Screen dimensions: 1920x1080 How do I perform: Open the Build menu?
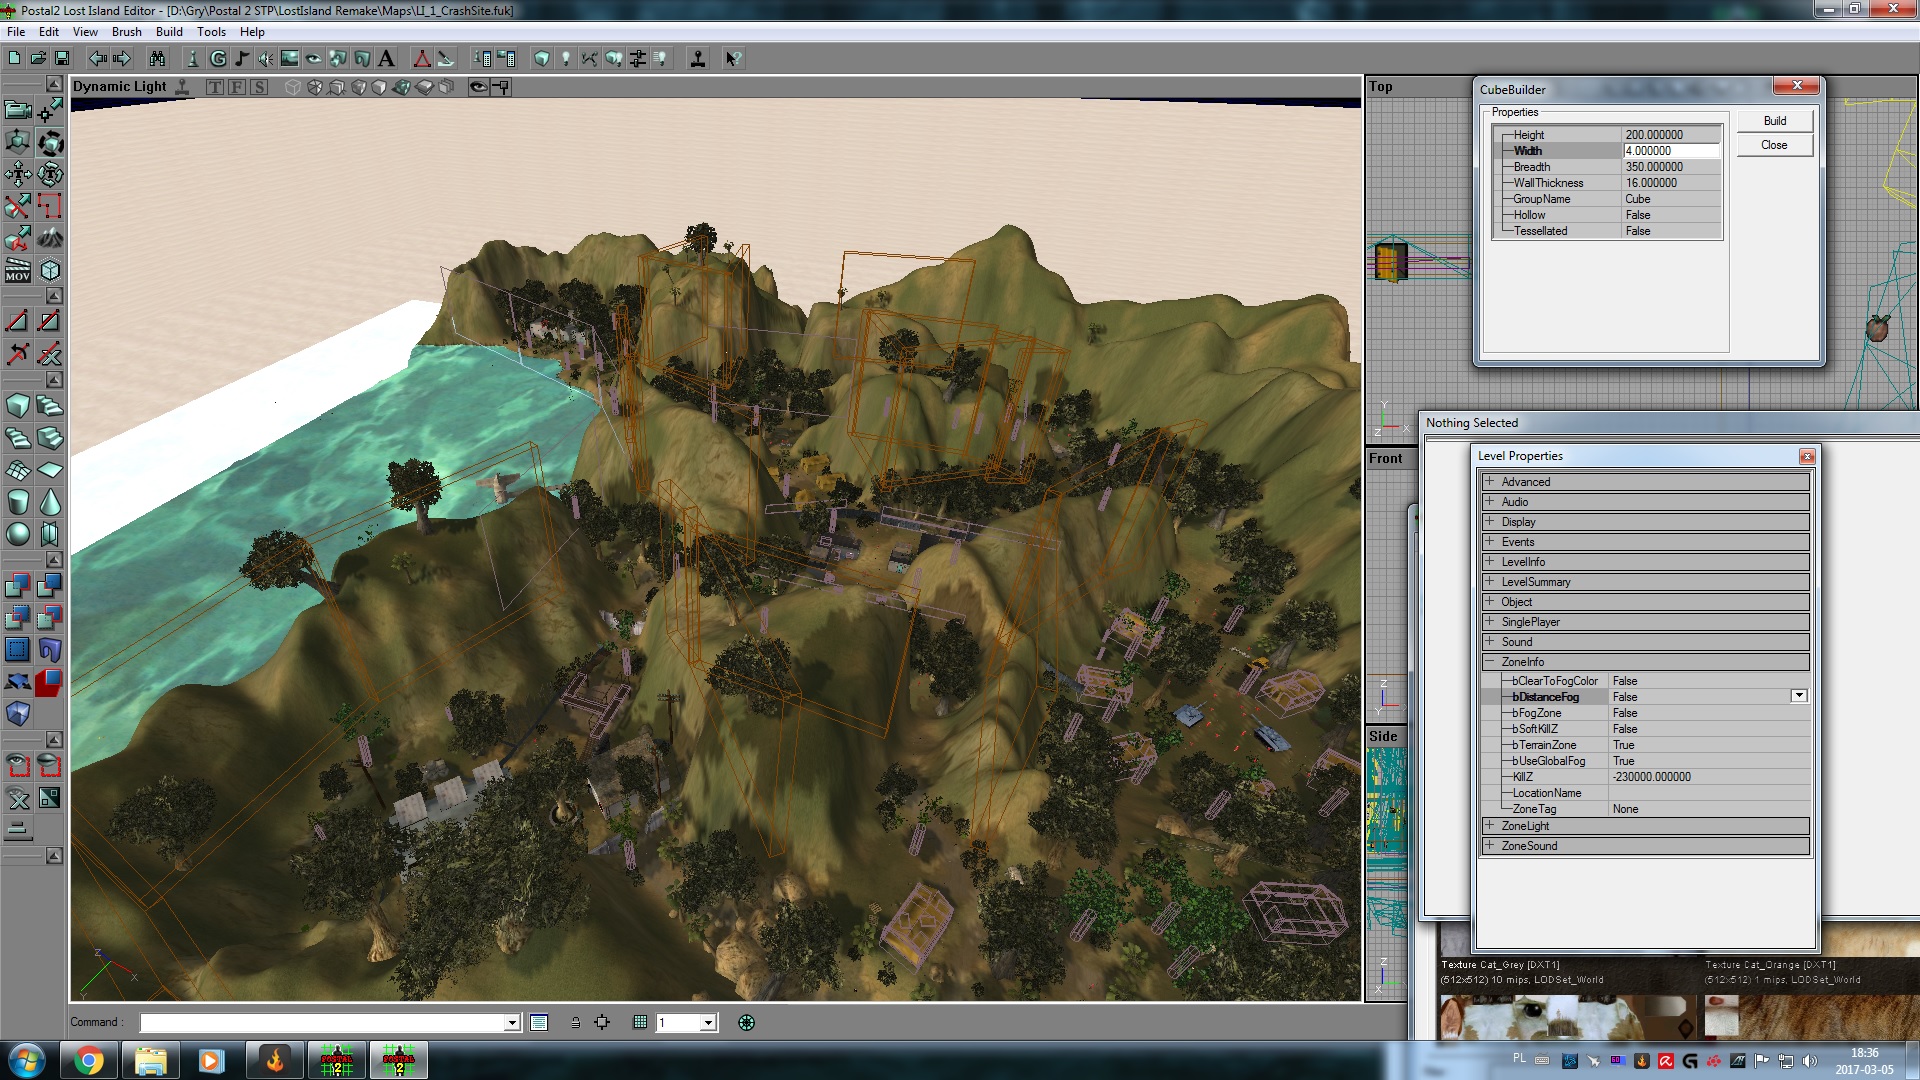[x=169, y=32]
